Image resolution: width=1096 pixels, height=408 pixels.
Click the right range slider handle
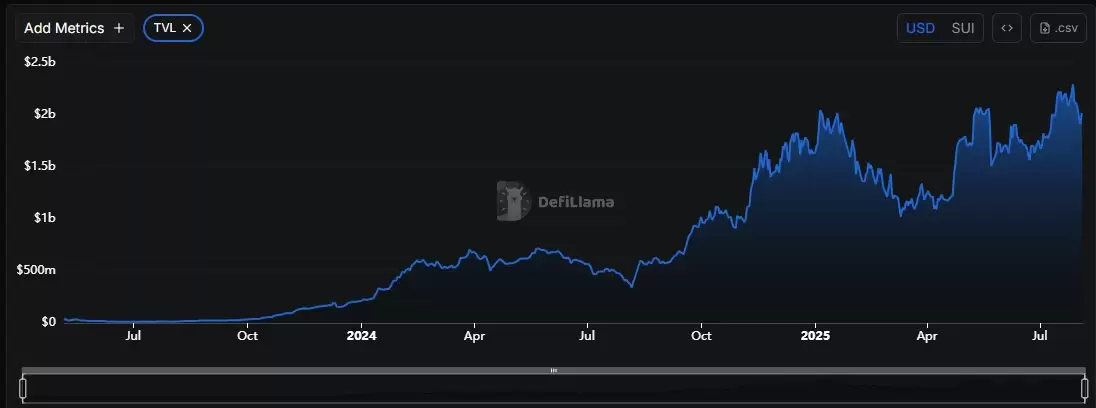tap(1085, 387)
